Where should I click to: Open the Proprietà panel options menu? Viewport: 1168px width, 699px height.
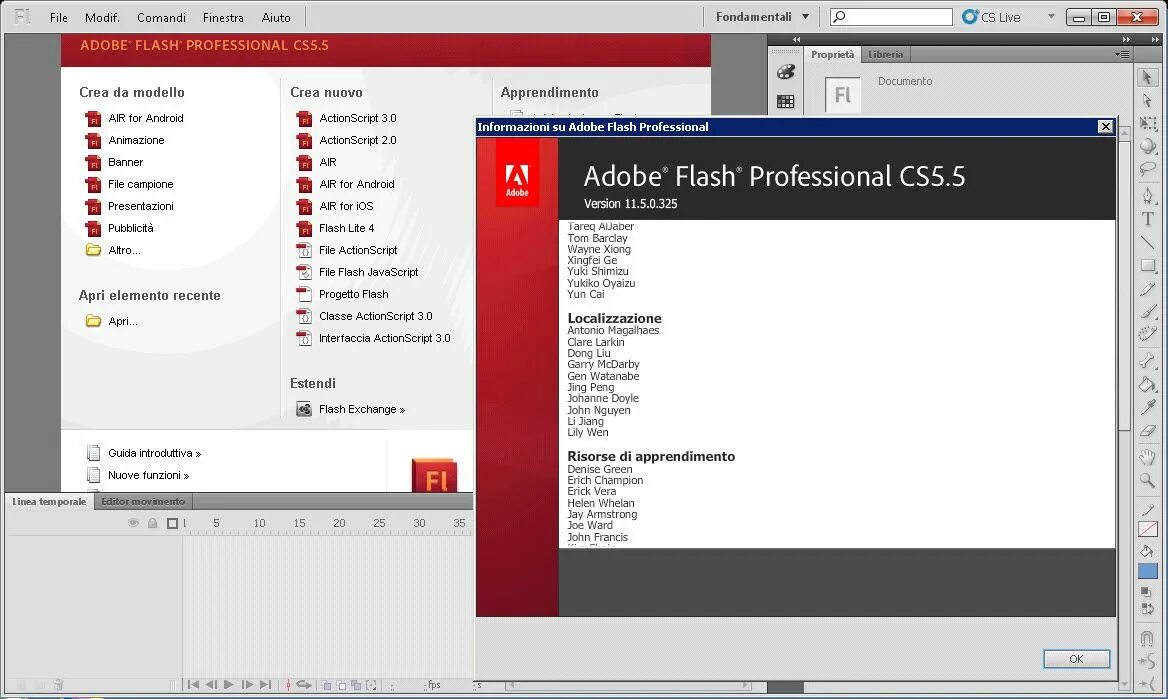(1123, 54)
